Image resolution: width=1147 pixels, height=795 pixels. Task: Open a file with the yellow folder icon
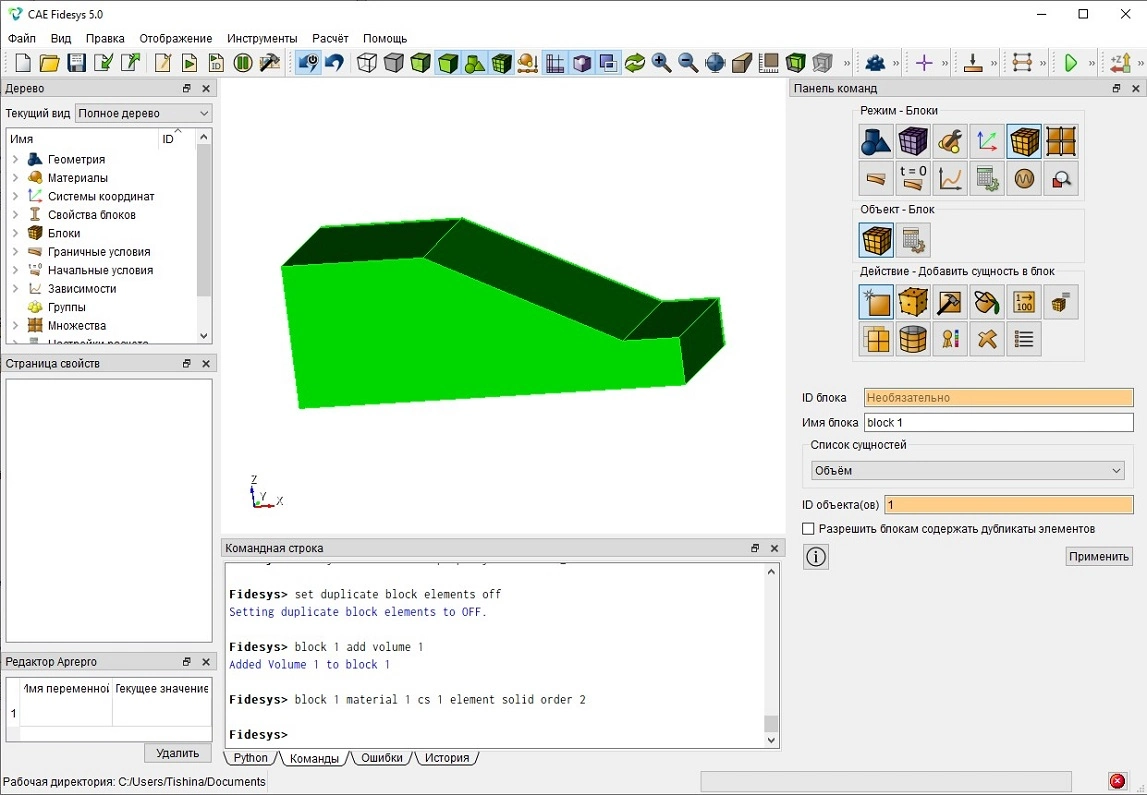point(49,63)
